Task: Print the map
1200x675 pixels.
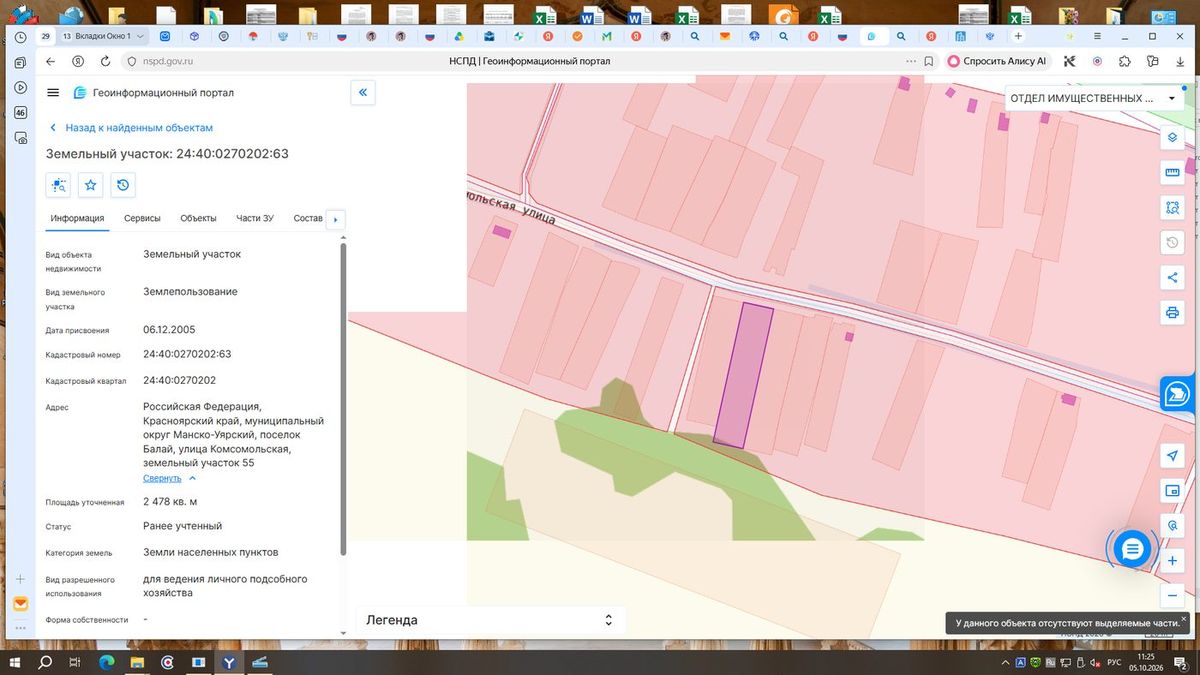Action: pyautogui.click(x=1173, y=313)
